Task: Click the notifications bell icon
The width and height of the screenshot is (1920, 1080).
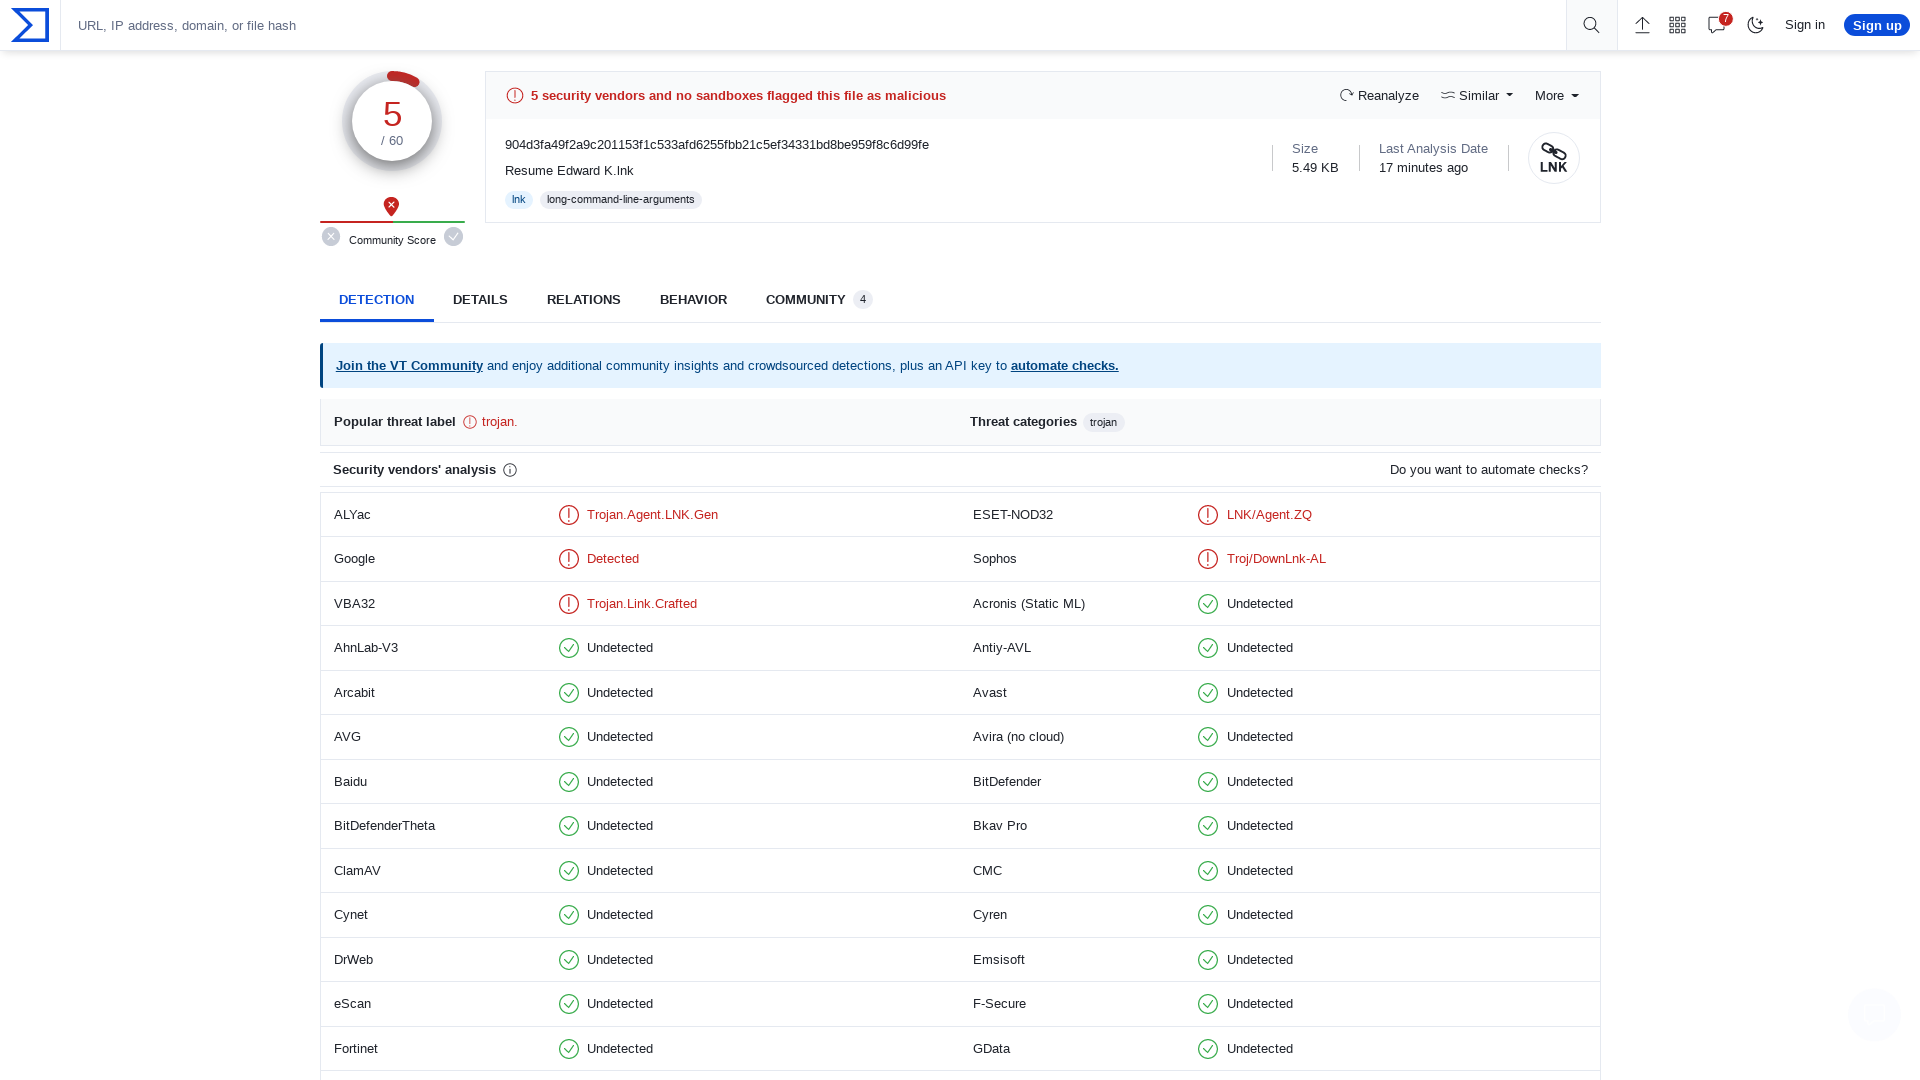Action: [x=1716, y=24]
